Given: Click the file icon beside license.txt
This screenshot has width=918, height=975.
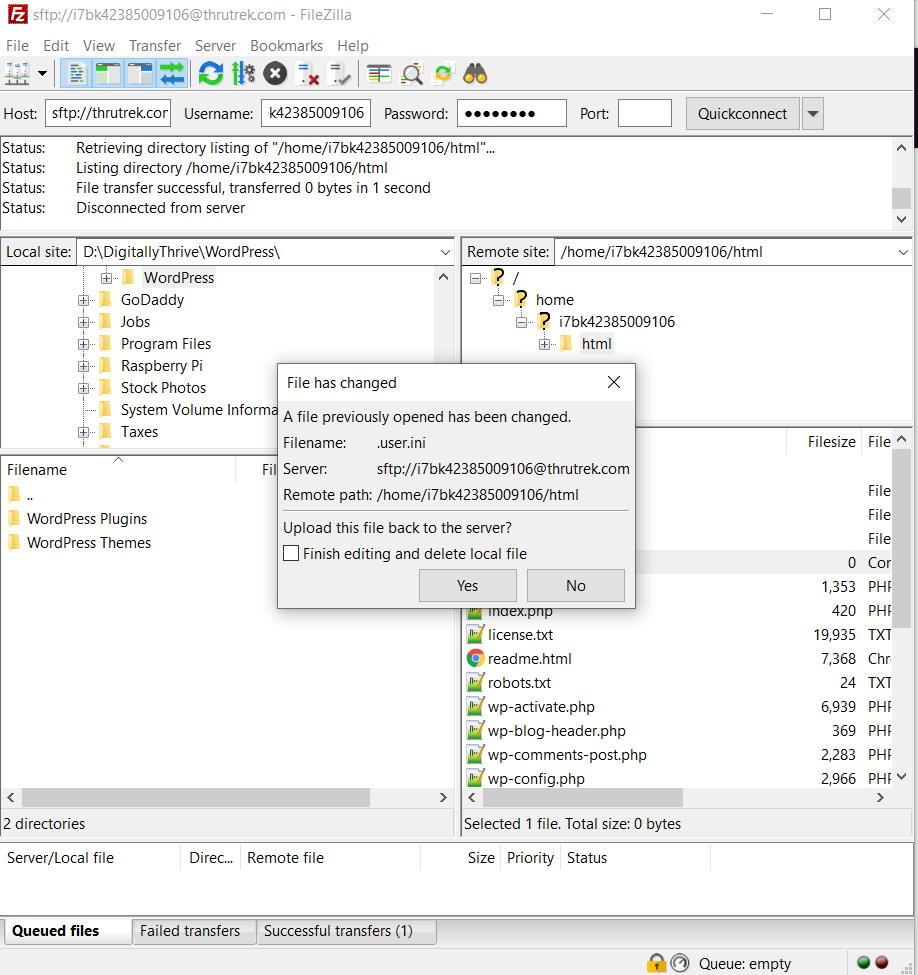Looking at the screenshot, I should point(475,634).
